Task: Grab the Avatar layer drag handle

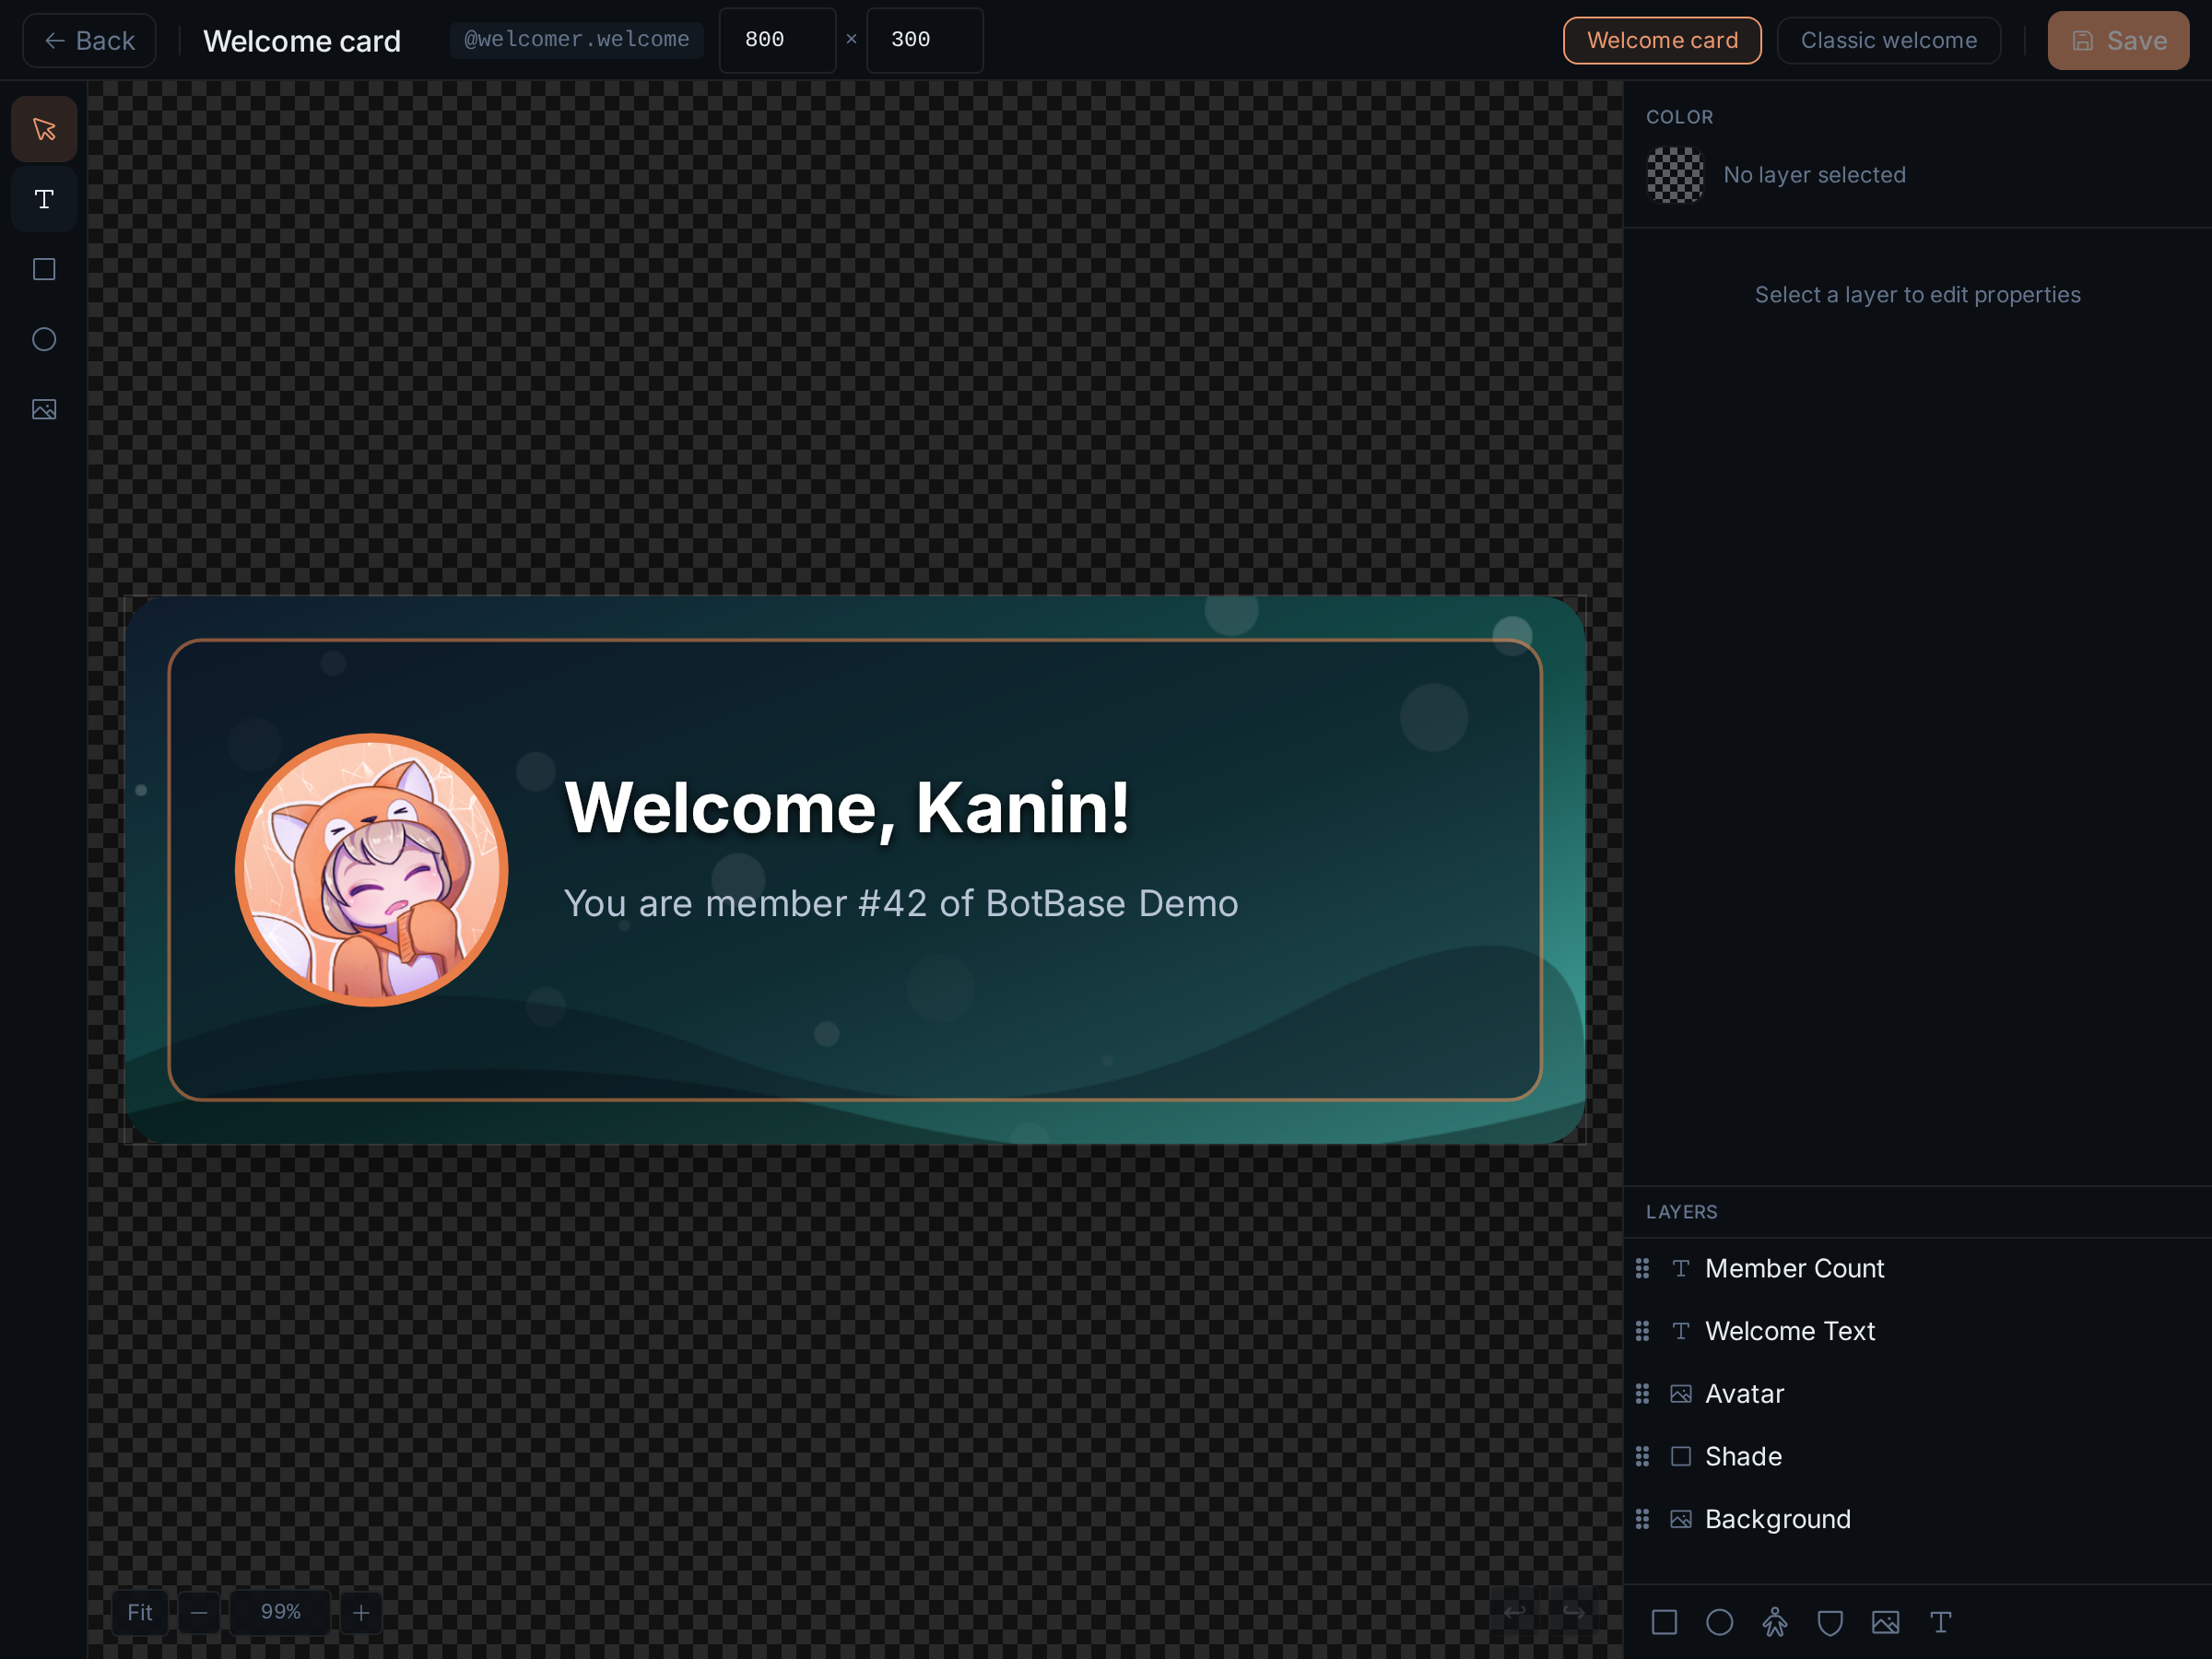Action: 1642,1394
